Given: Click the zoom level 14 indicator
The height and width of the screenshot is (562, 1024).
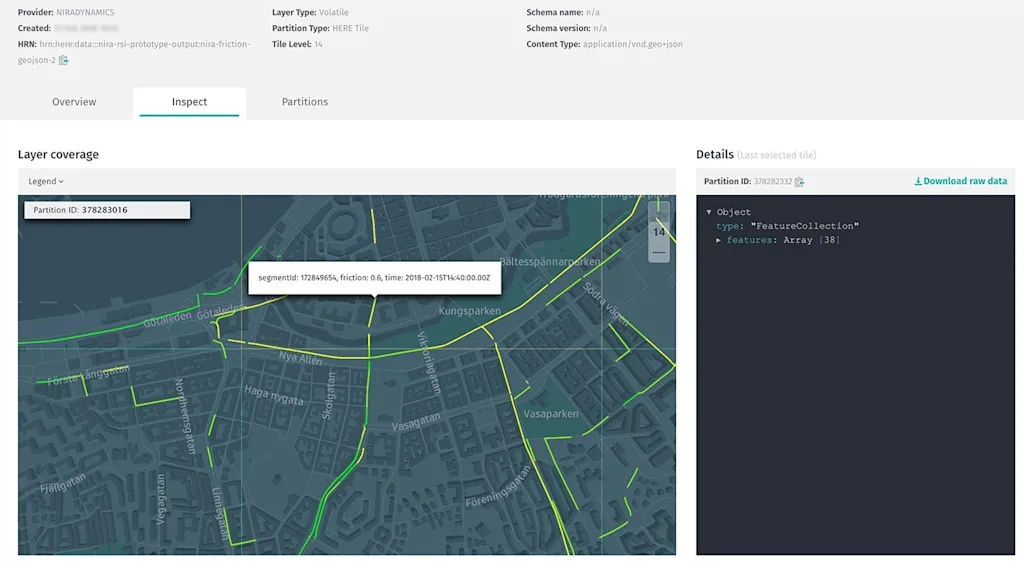Looking at the screenshot, I should 659,232.
